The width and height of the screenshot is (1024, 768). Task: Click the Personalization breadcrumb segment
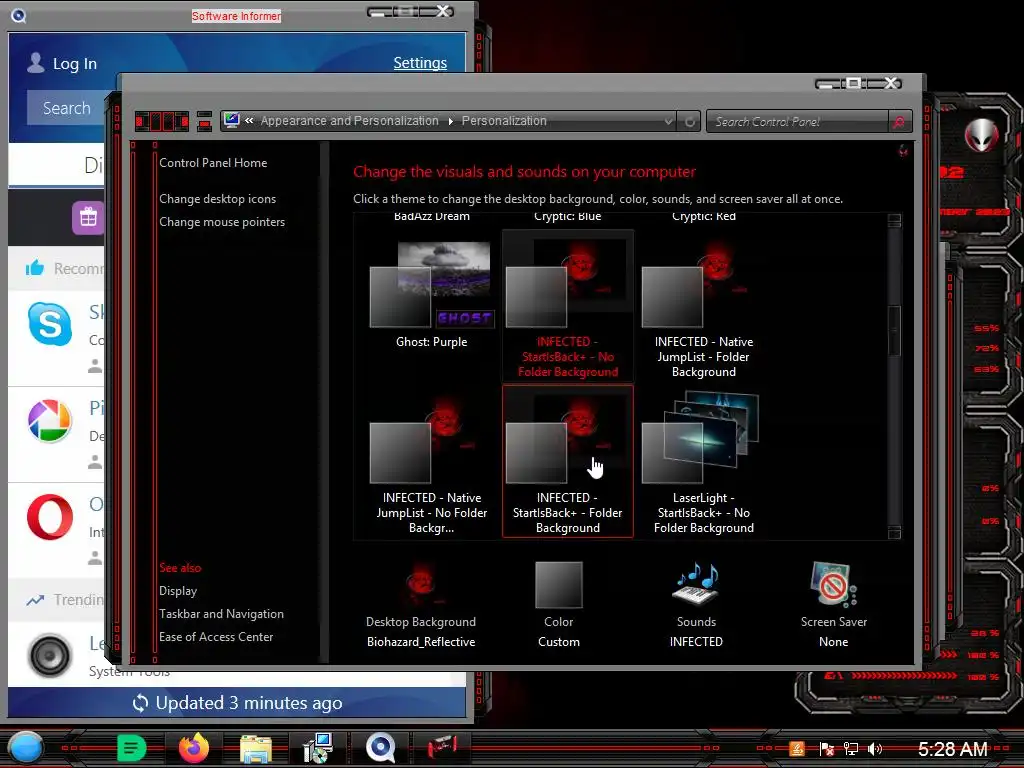pos(504,121)
